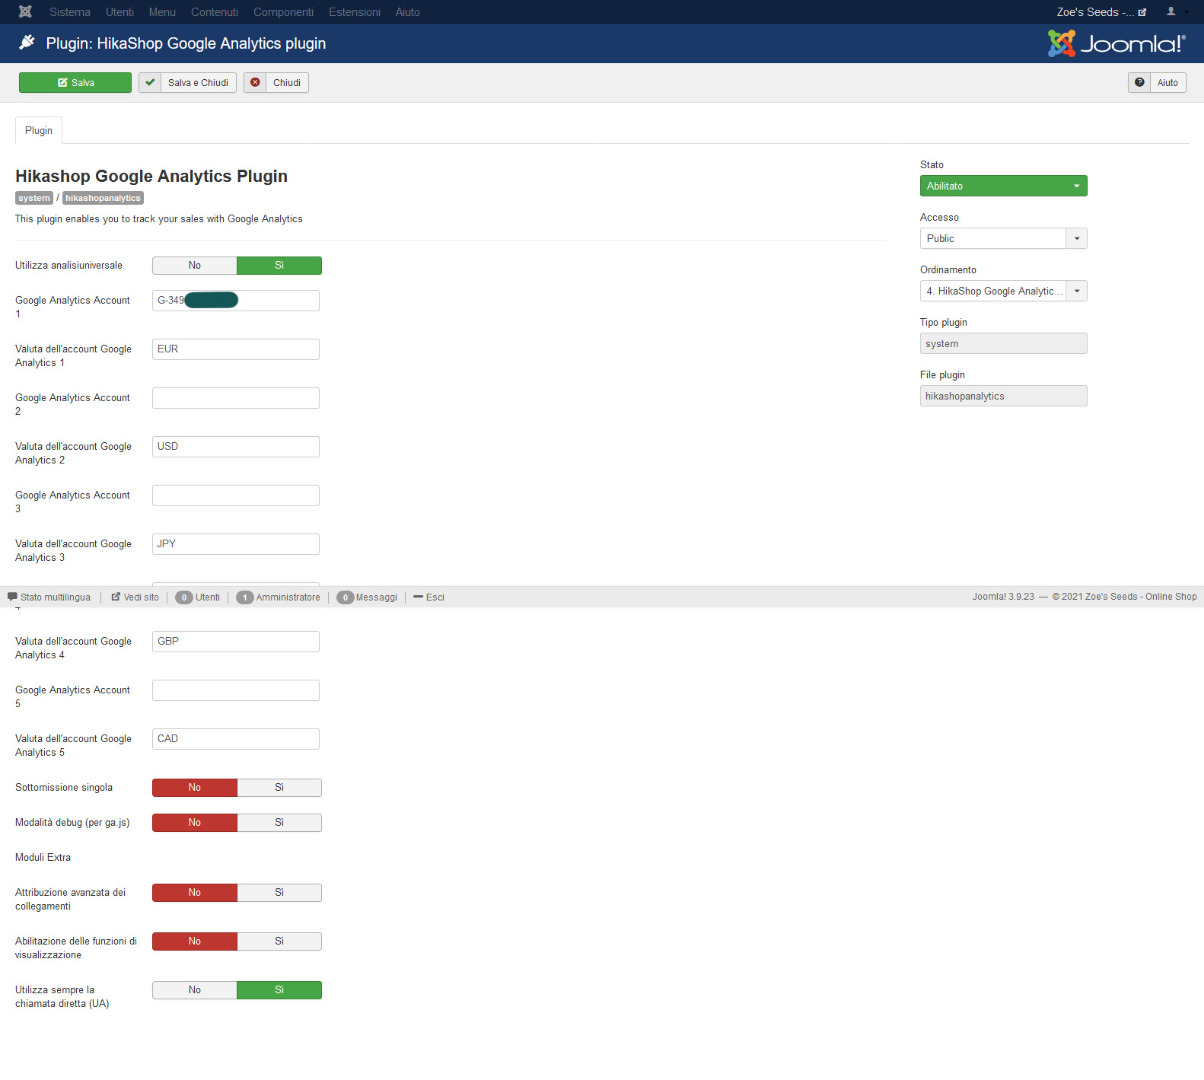
Task: Open Zoe's Seeds site link
Action: click(1101, 12)
